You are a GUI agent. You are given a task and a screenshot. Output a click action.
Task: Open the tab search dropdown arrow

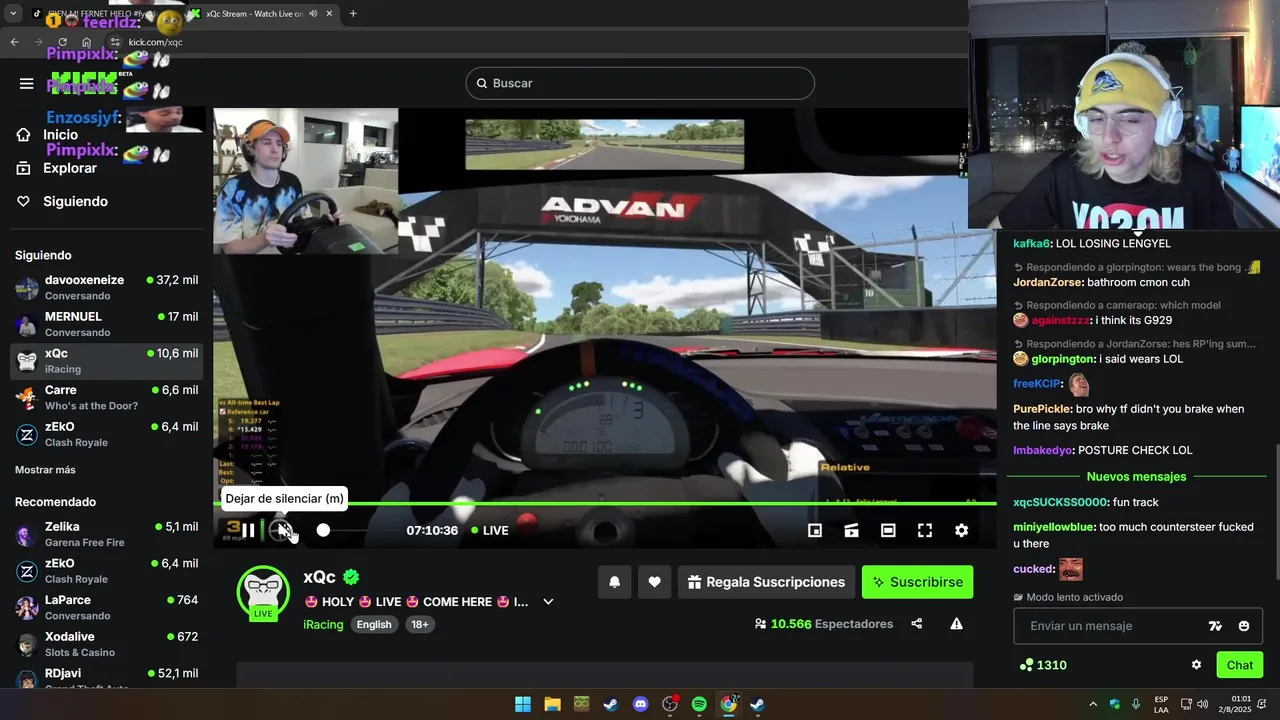click(x=13, y=14)
